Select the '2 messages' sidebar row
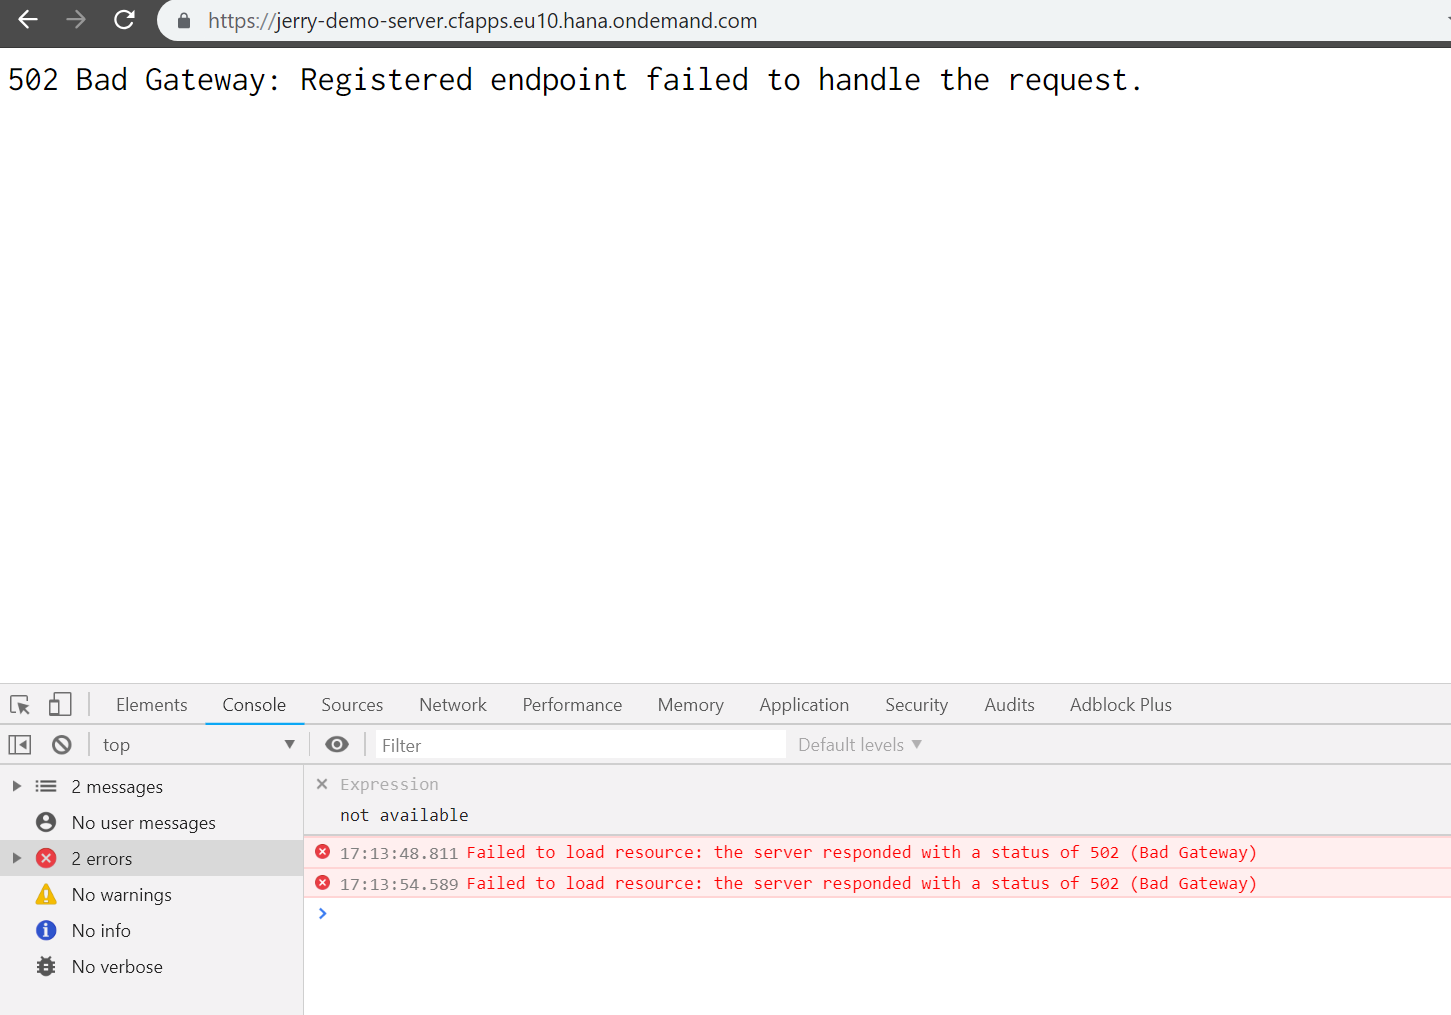 point(151,787)
